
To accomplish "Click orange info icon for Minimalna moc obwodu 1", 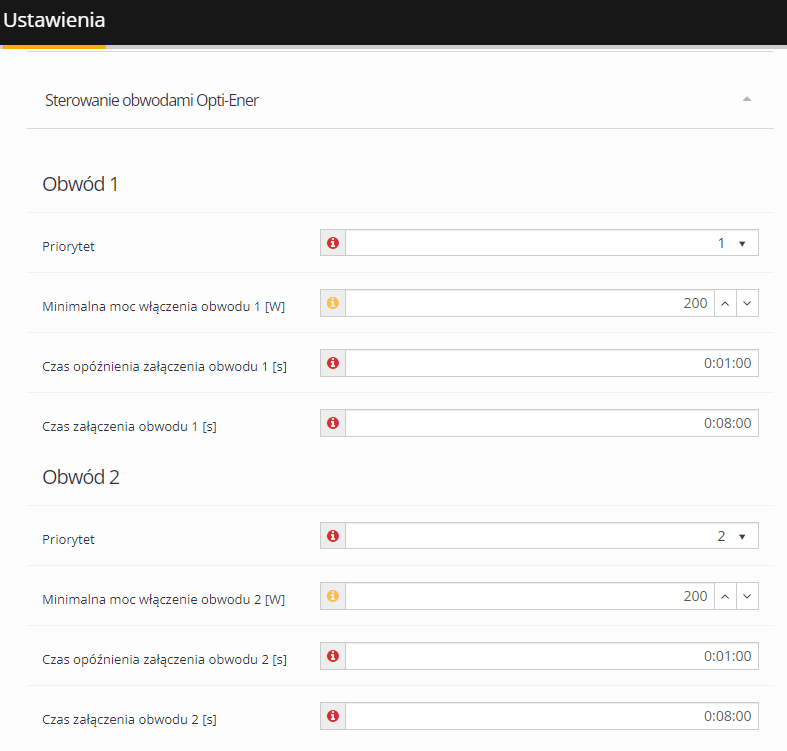I will pyautogui.click(x=333, y=303).
